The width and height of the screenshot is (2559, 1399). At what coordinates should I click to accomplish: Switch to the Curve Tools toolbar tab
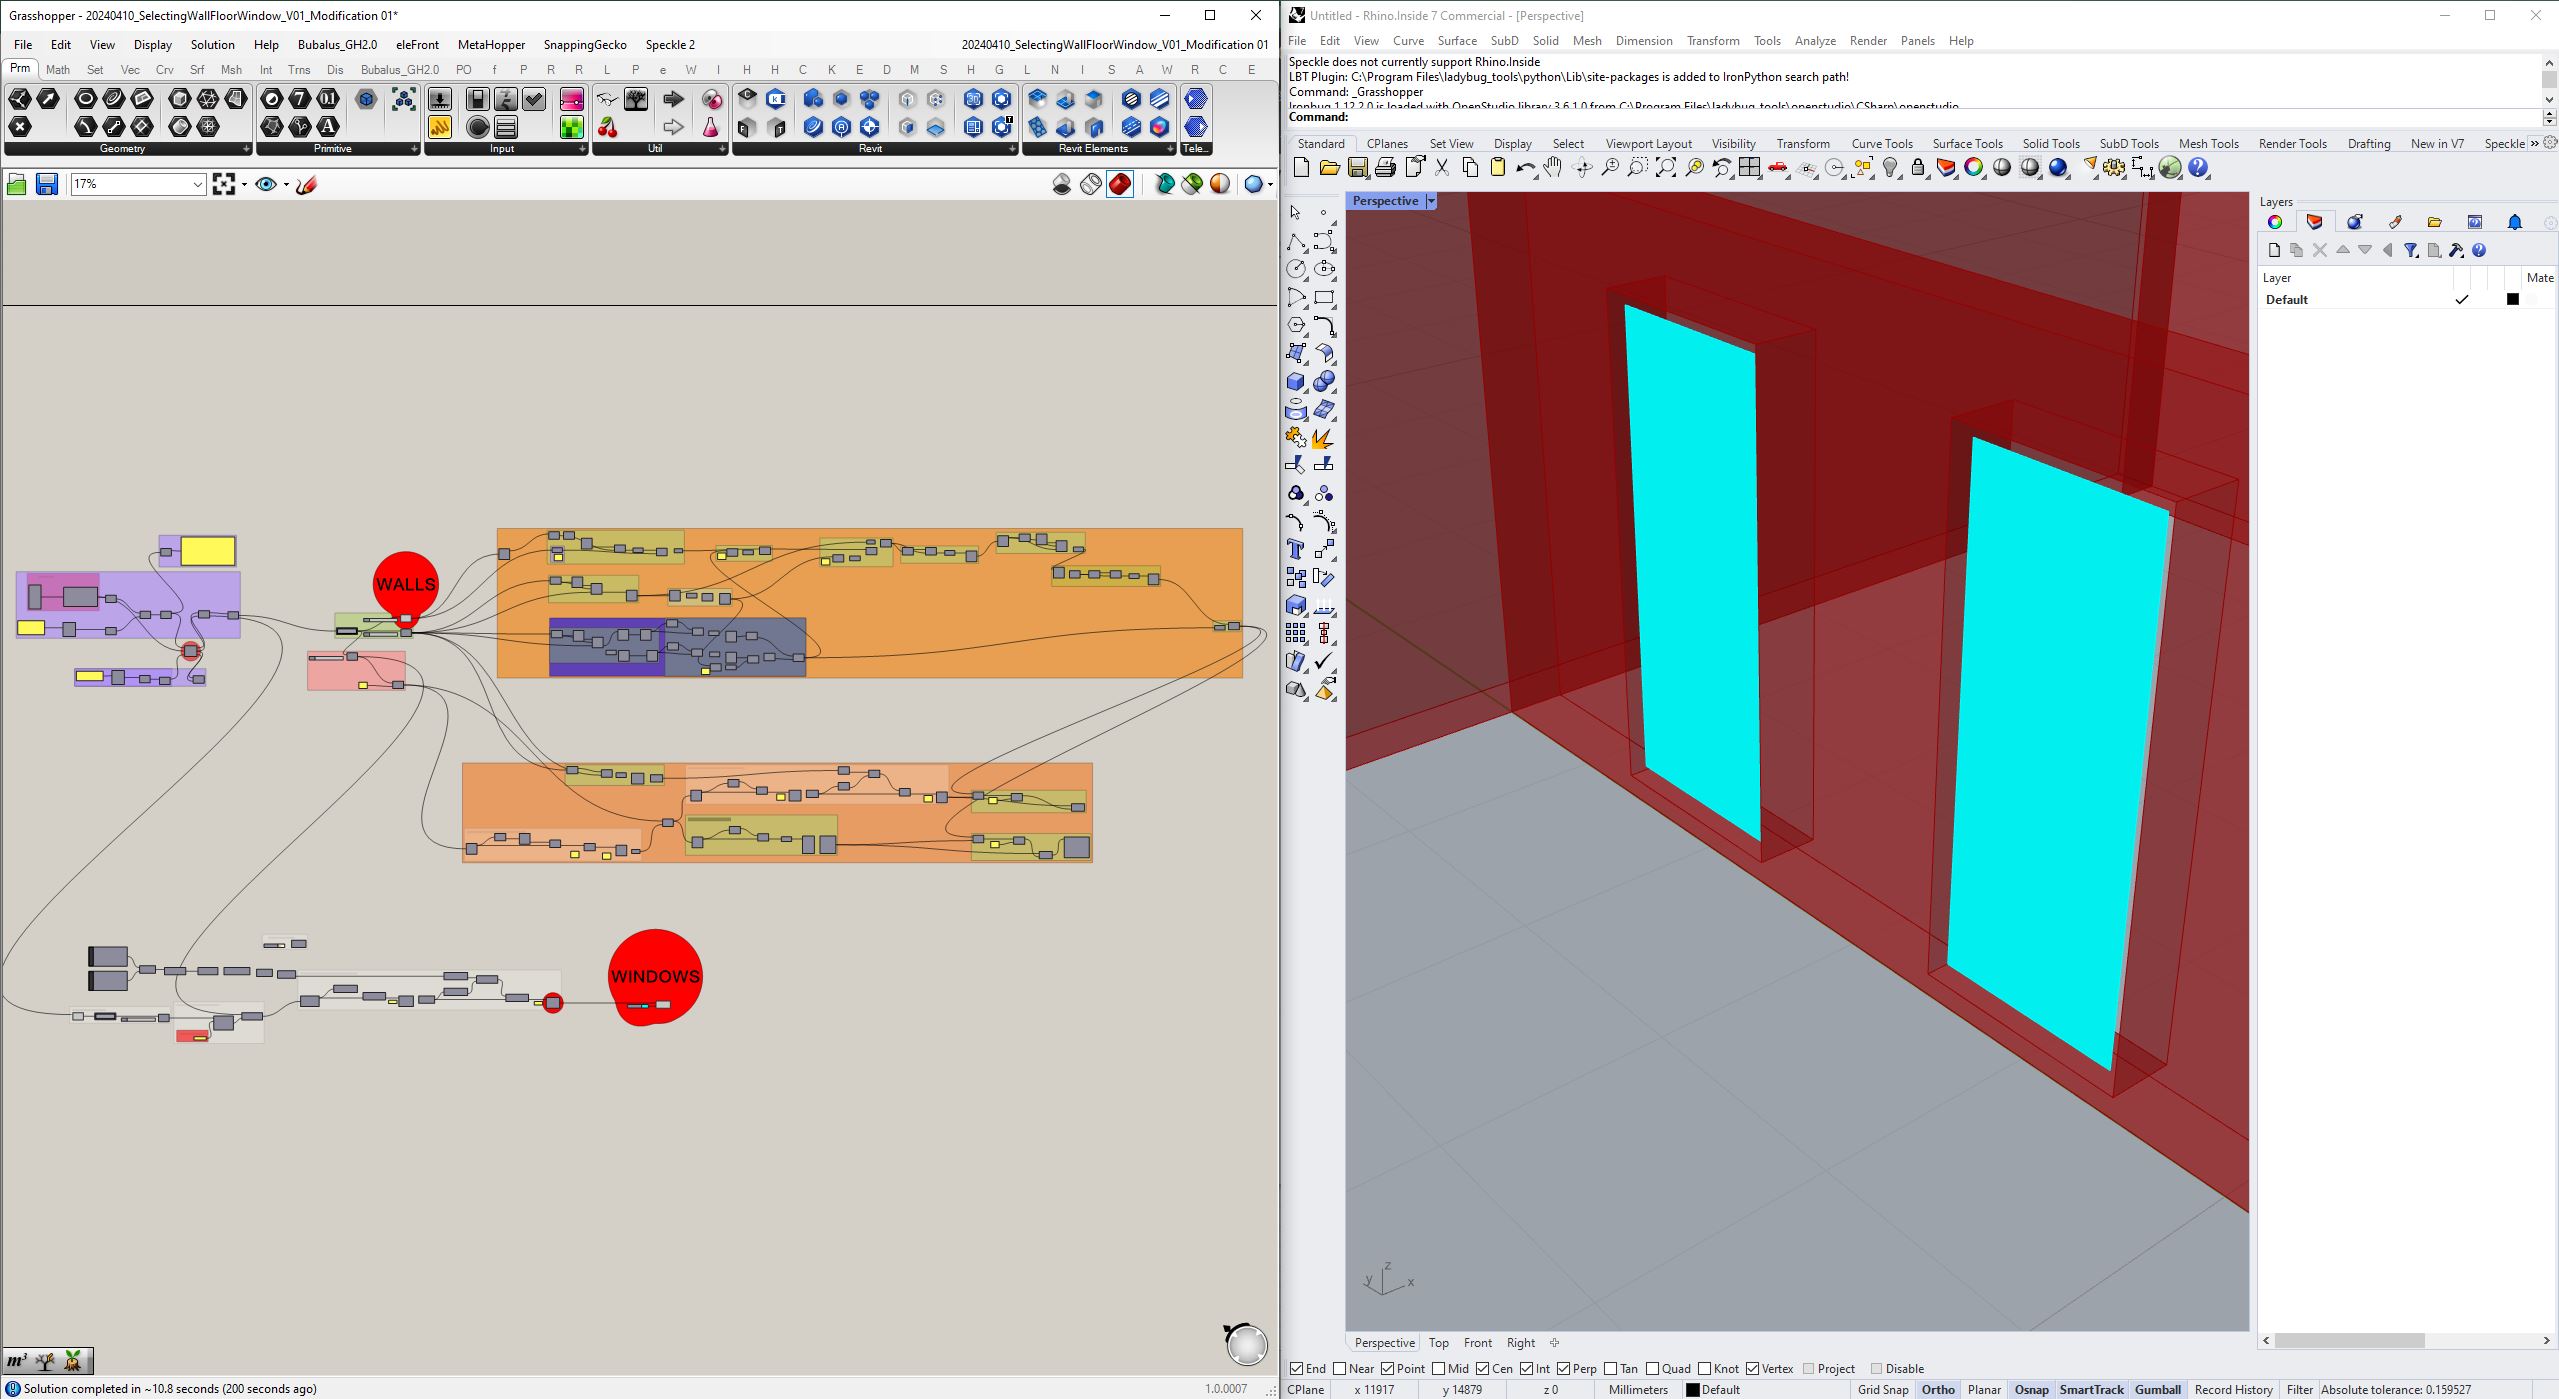(1881, 144)
